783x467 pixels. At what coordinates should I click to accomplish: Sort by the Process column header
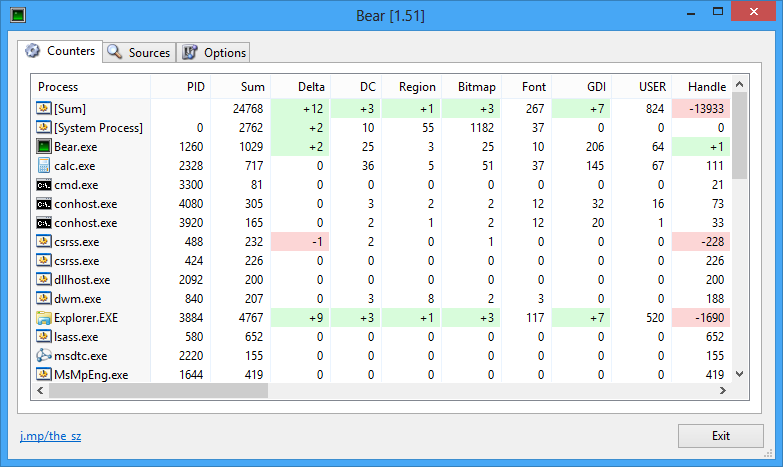[x=90, y=87]
